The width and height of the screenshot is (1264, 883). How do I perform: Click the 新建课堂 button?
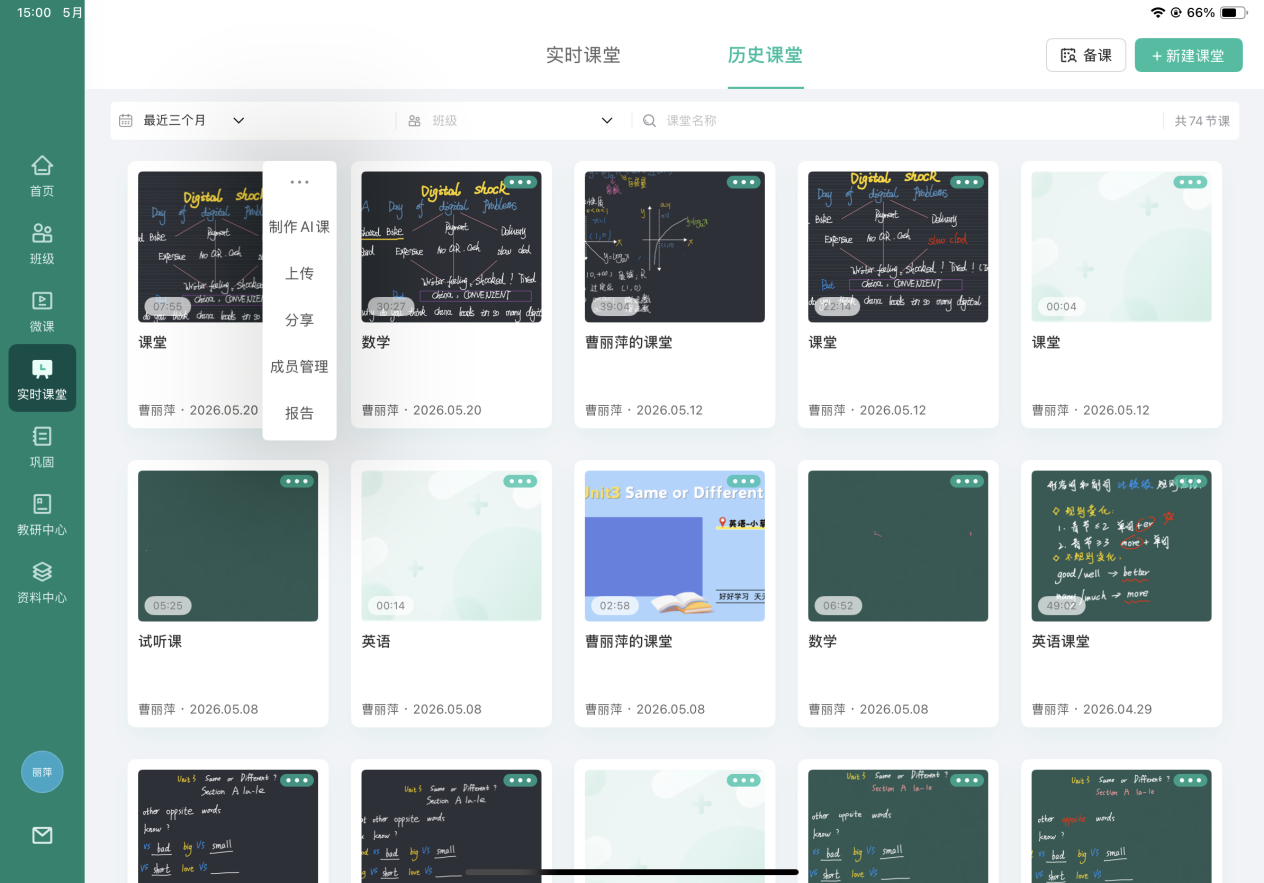[1188, 55]
